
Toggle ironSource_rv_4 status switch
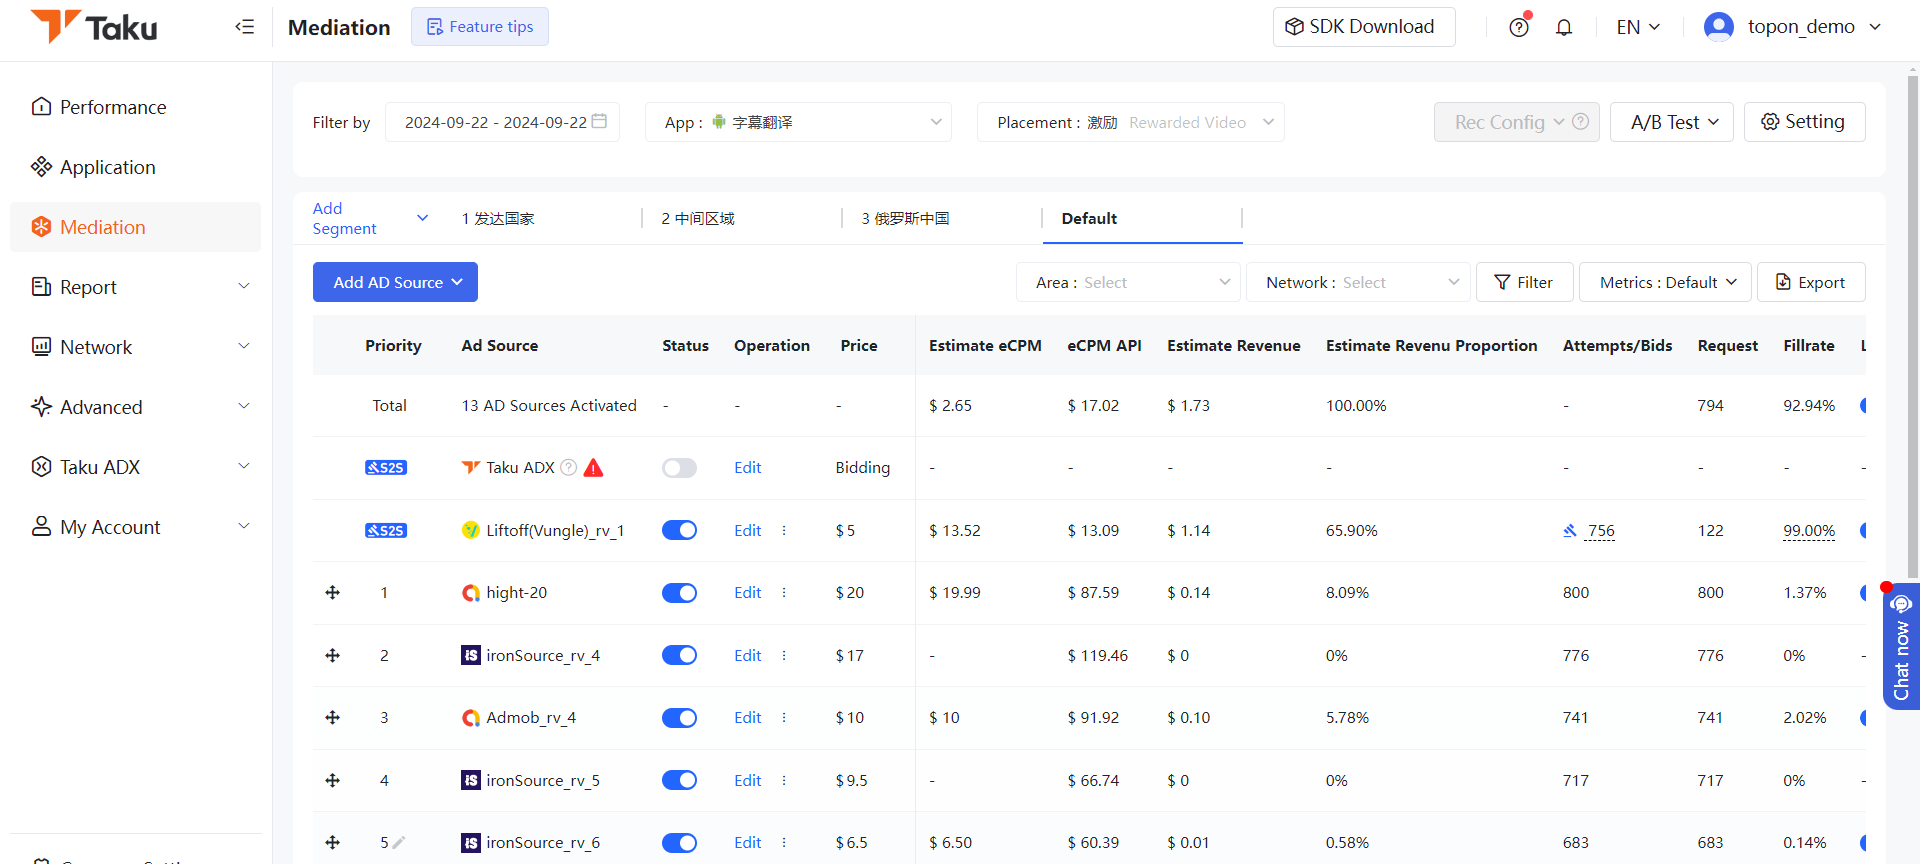(679, 655)
